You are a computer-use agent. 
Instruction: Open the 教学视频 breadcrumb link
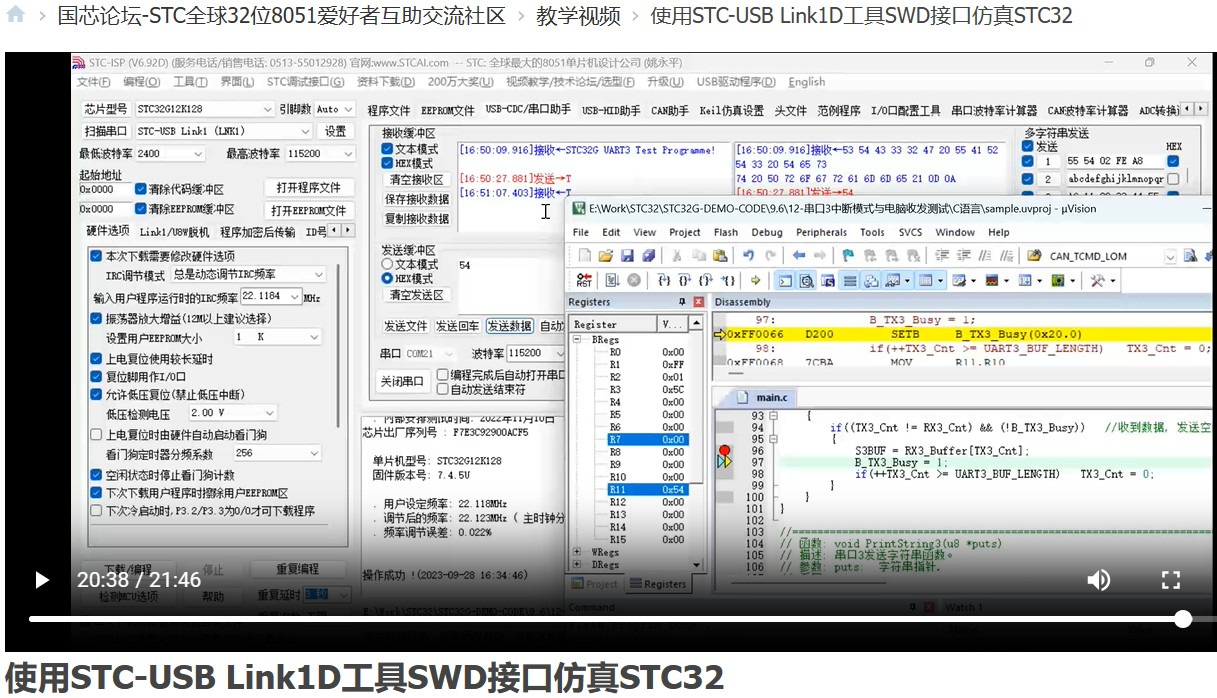coord(578,15)
